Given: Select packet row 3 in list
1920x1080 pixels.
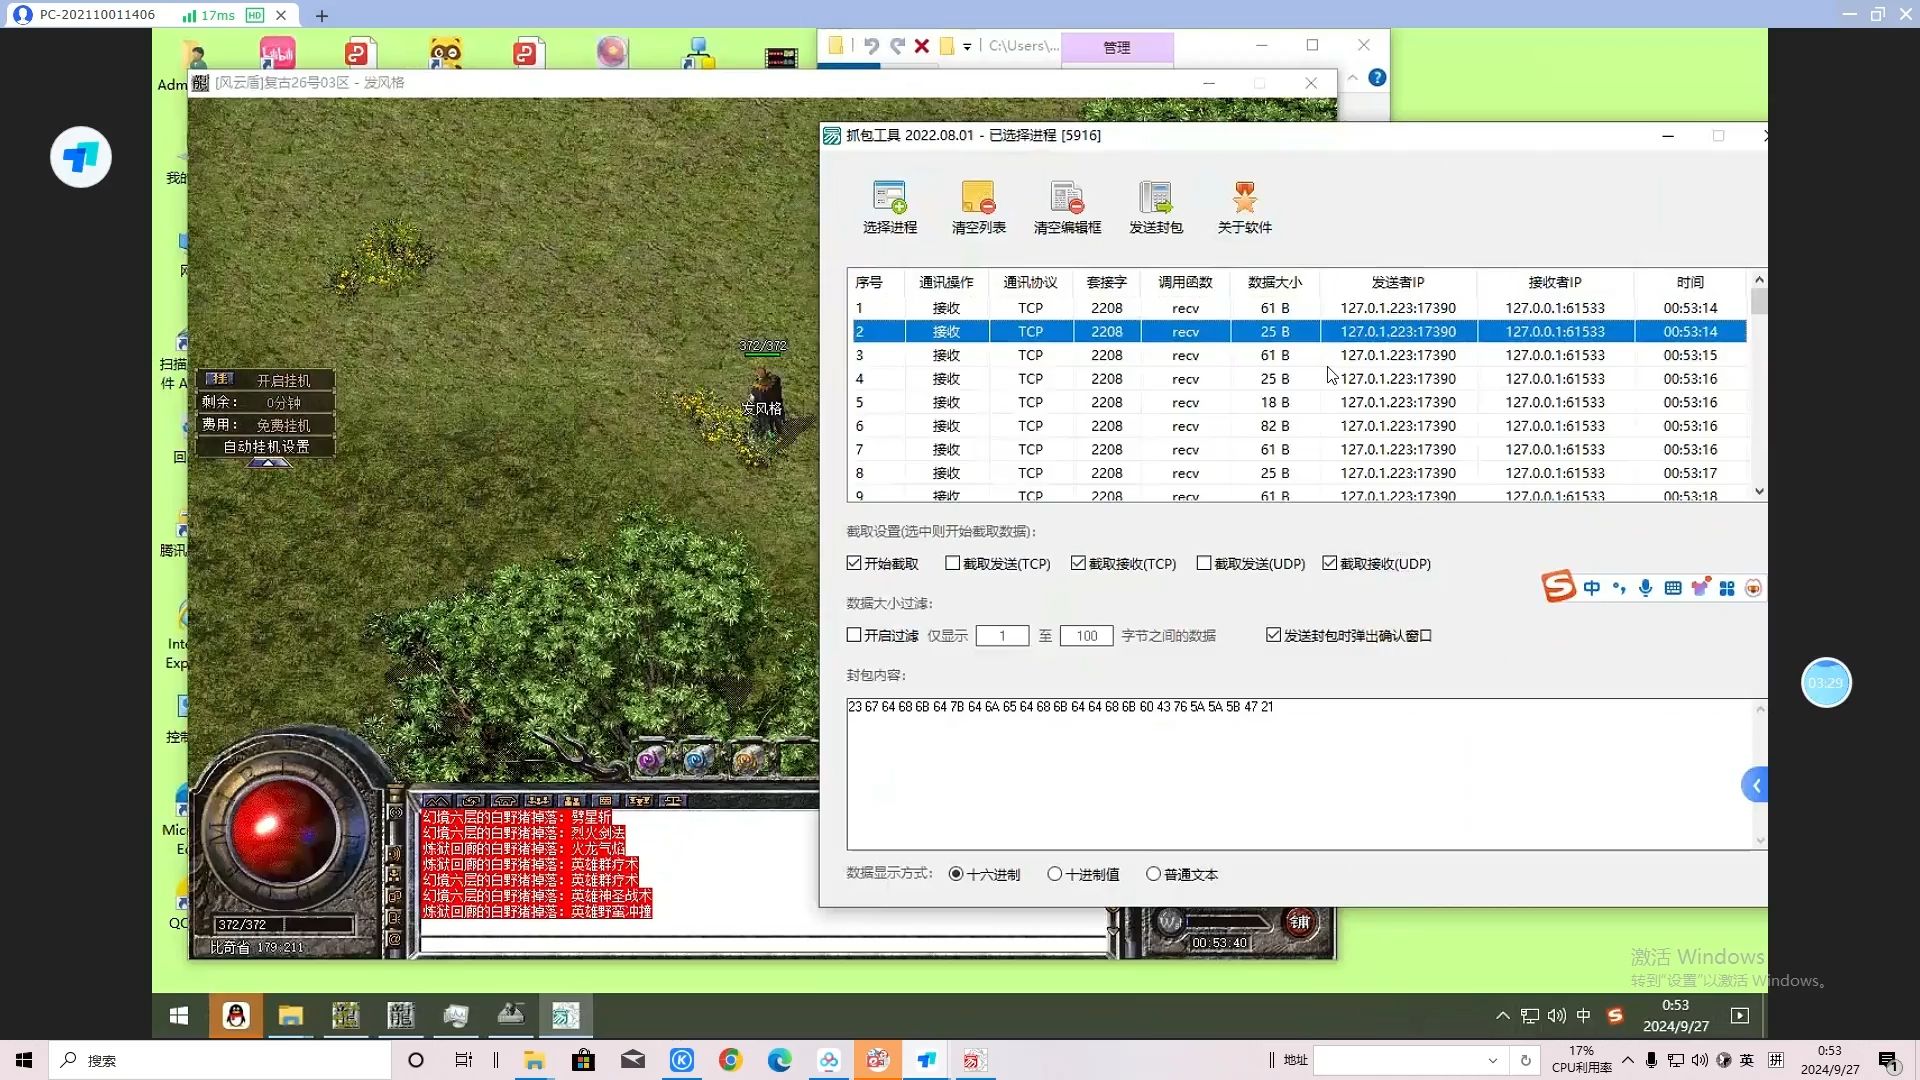Looking at the screenshot, I should click(x=1299, y=355).
